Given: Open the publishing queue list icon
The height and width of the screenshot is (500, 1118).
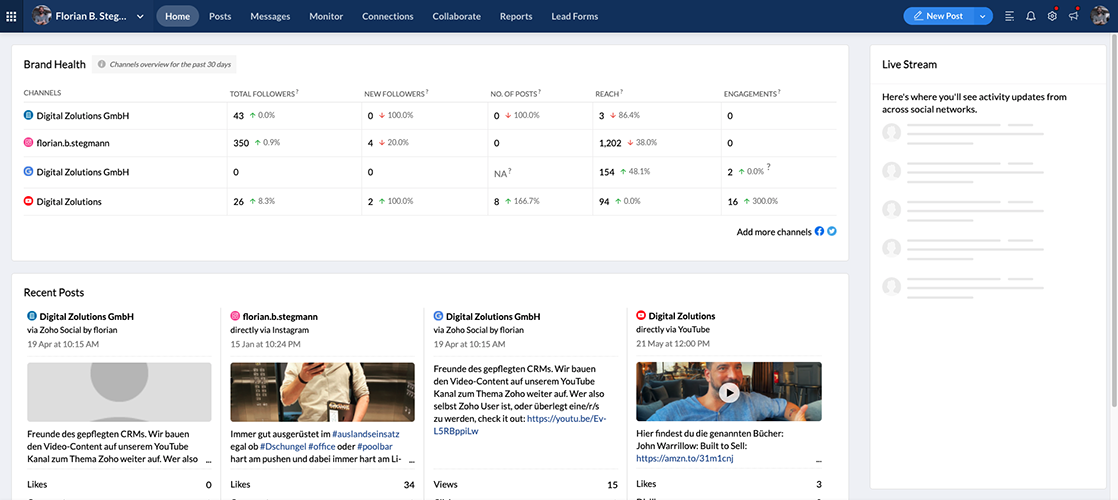Looking at the screenshot, I should (1010, 16).
